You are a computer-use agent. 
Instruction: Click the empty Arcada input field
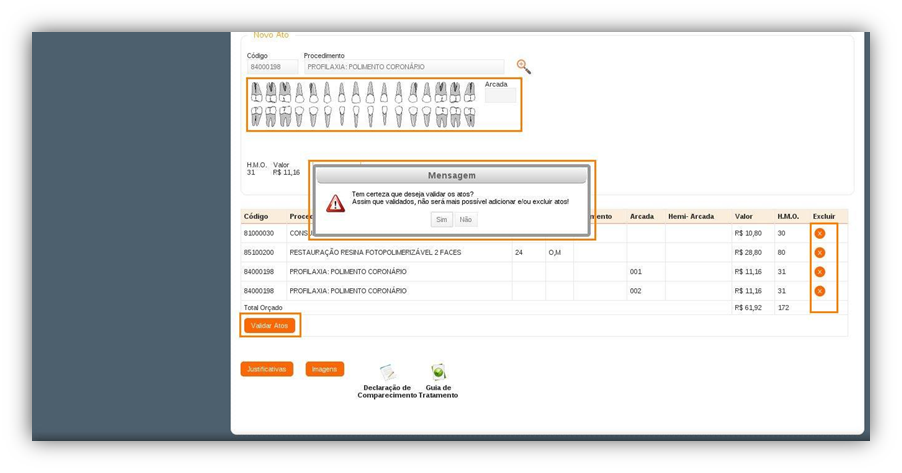tap(500, 96)
